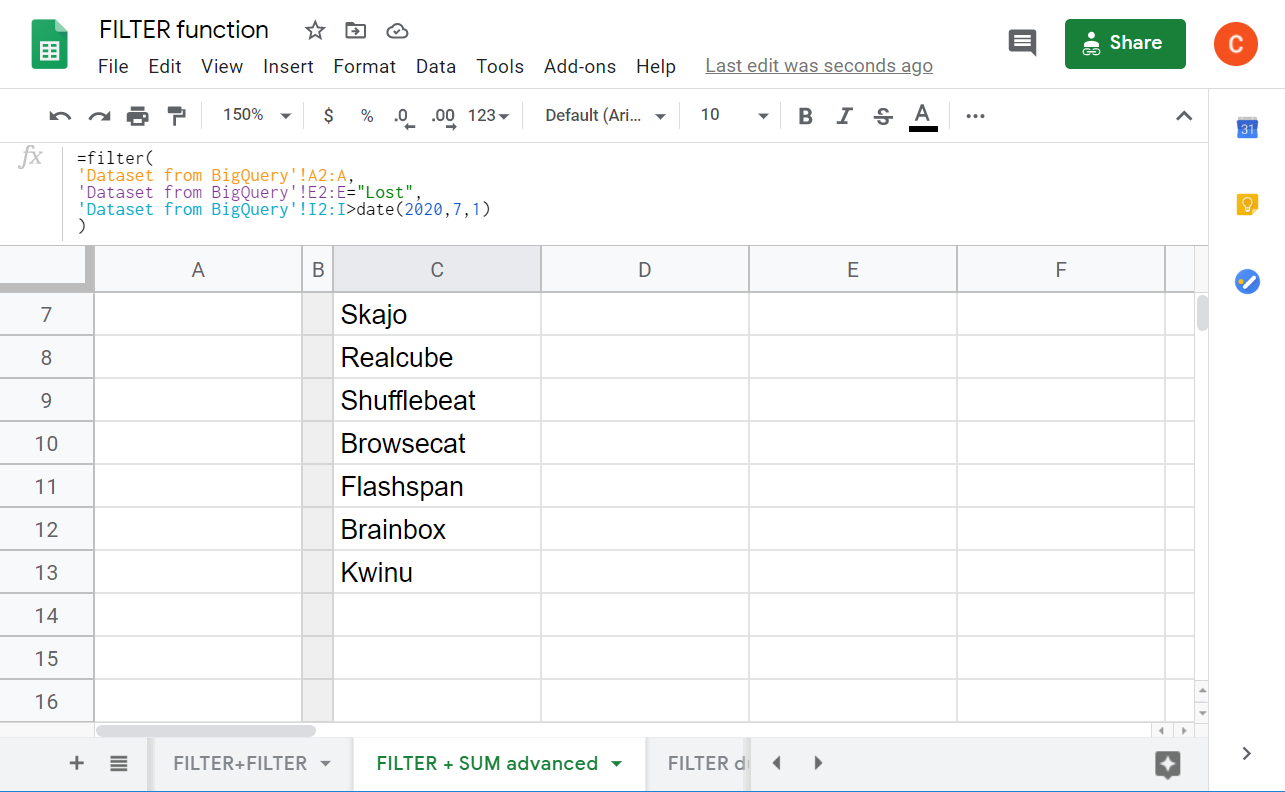Apply strikethrough formatting
The width and height of the screenshot is (1285, 792).
pos(882,116)
